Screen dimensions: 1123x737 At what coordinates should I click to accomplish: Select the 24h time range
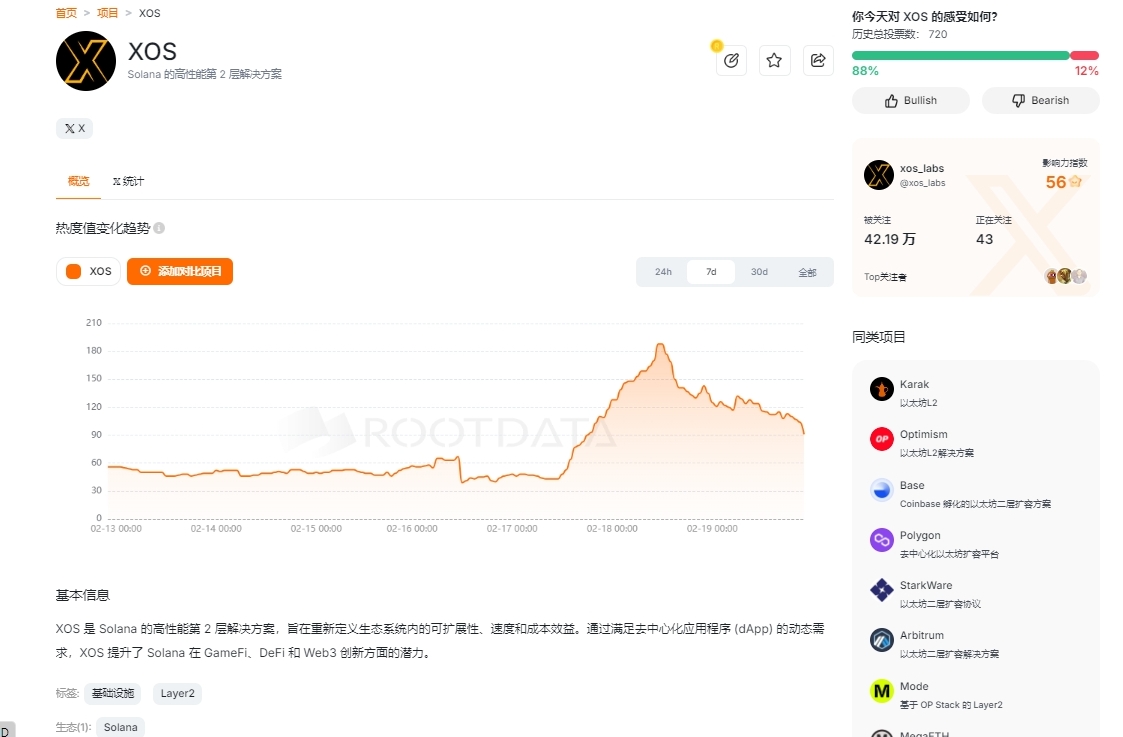click(x=663, y=272)
